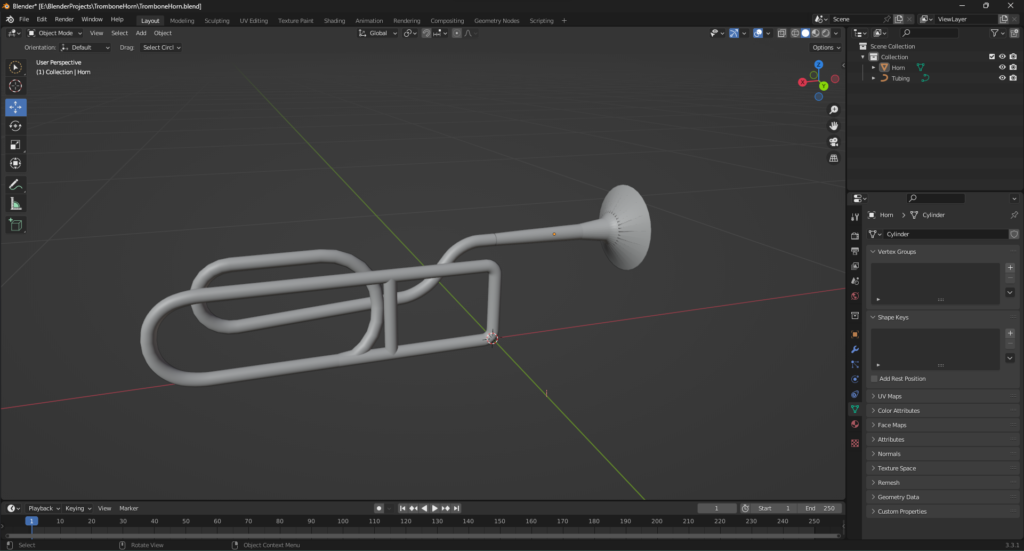Select the Move tool in left toolbar
The height and width of the screenshot is (551, 1024).
click(15, 106)
